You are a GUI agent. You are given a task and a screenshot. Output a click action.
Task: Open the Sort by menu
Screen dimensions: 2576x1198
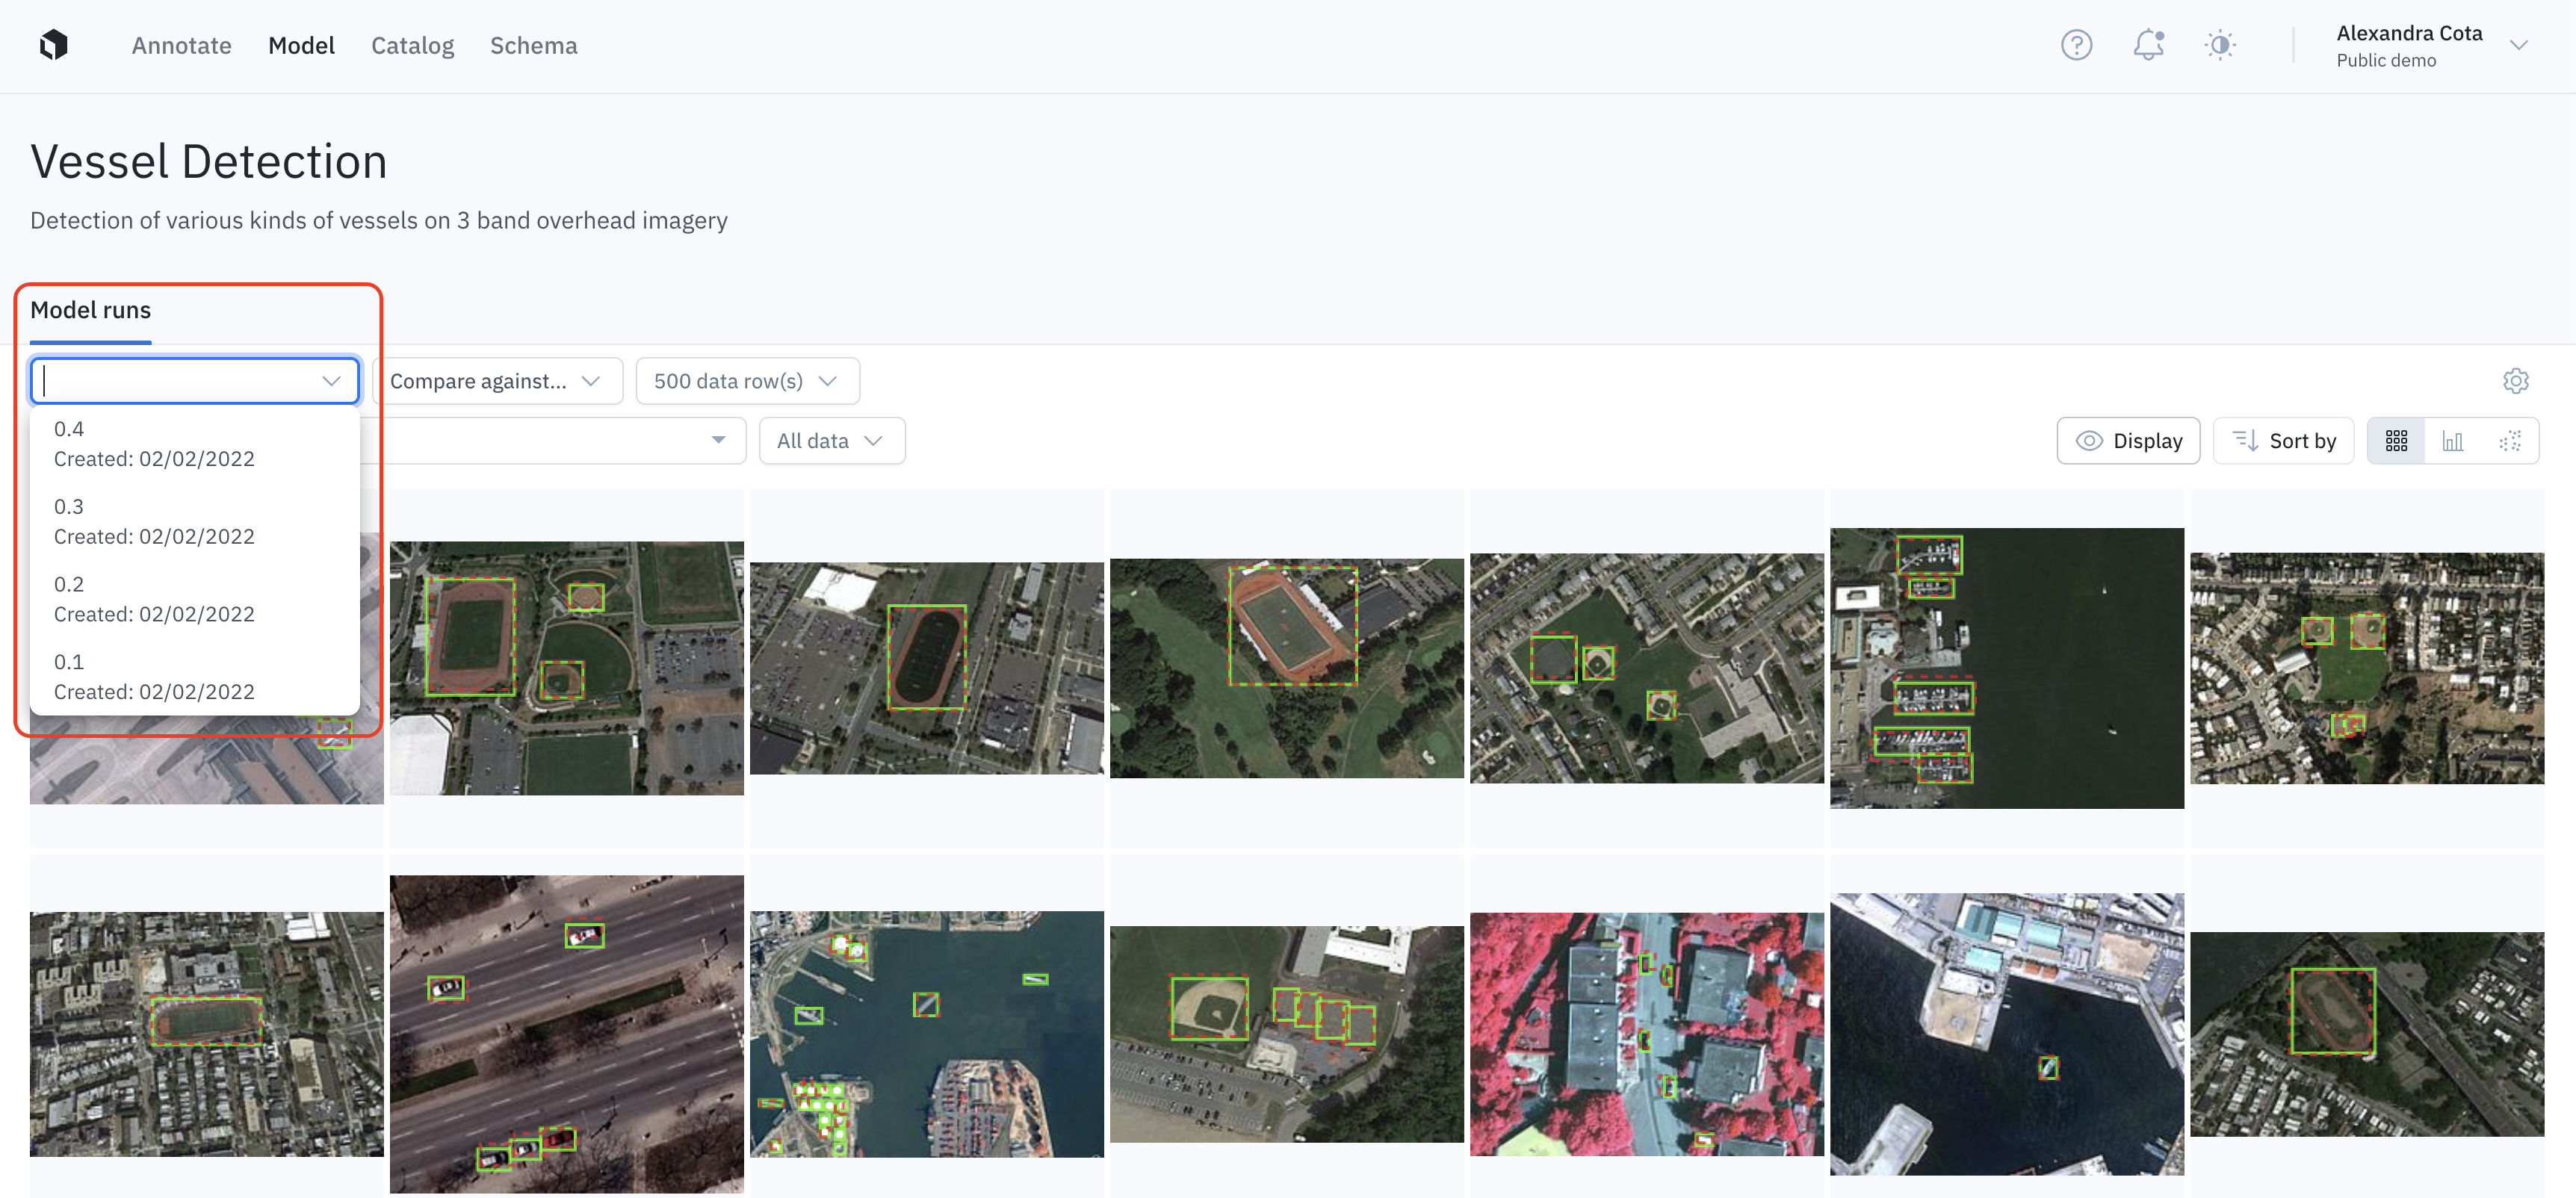(2283, 441)
